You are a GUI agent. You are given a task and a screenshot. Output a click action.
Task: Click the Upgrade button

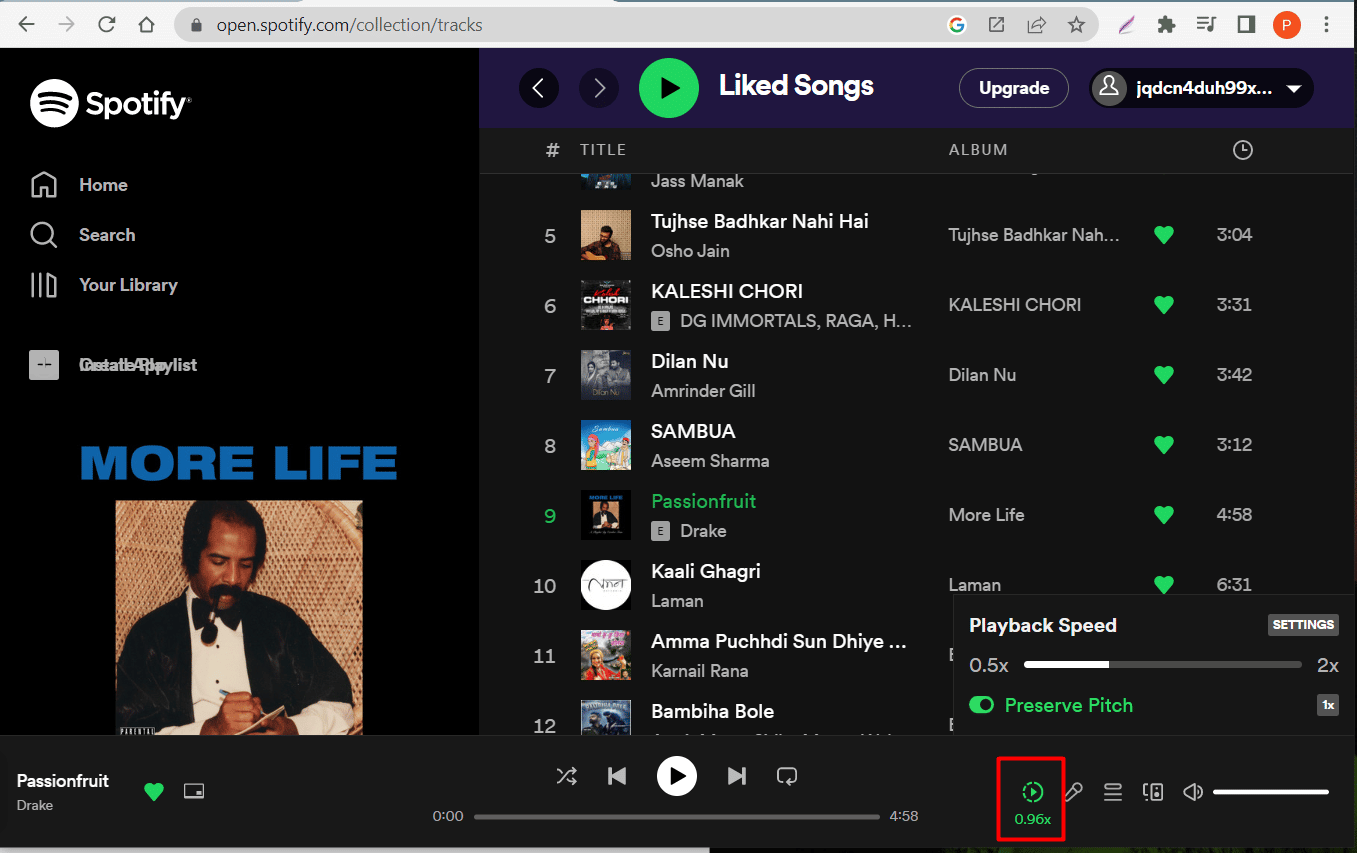(x=1013, y=88)
